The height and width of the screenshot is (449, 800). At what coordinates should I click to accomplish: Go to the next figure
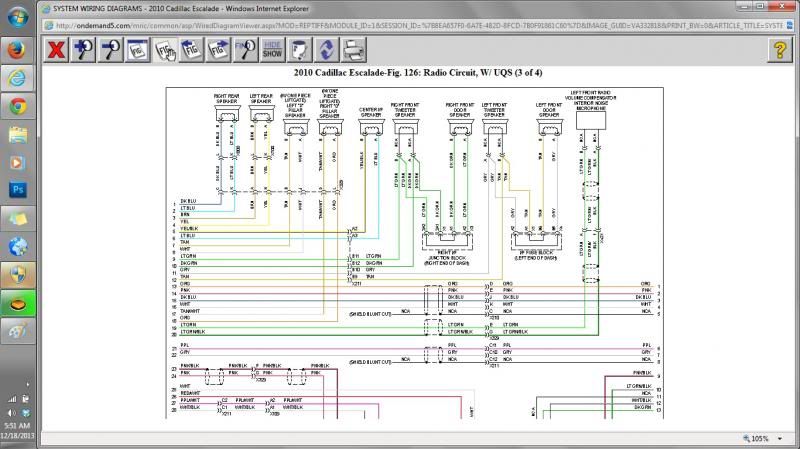pyautogui.click(x=218, y=50)
